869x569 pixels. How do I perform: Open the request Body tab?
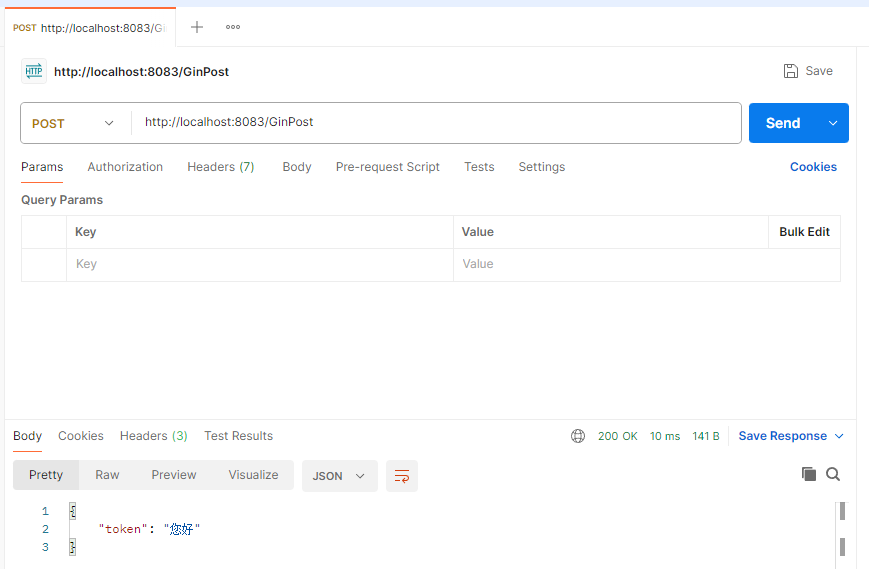[297, 167]
